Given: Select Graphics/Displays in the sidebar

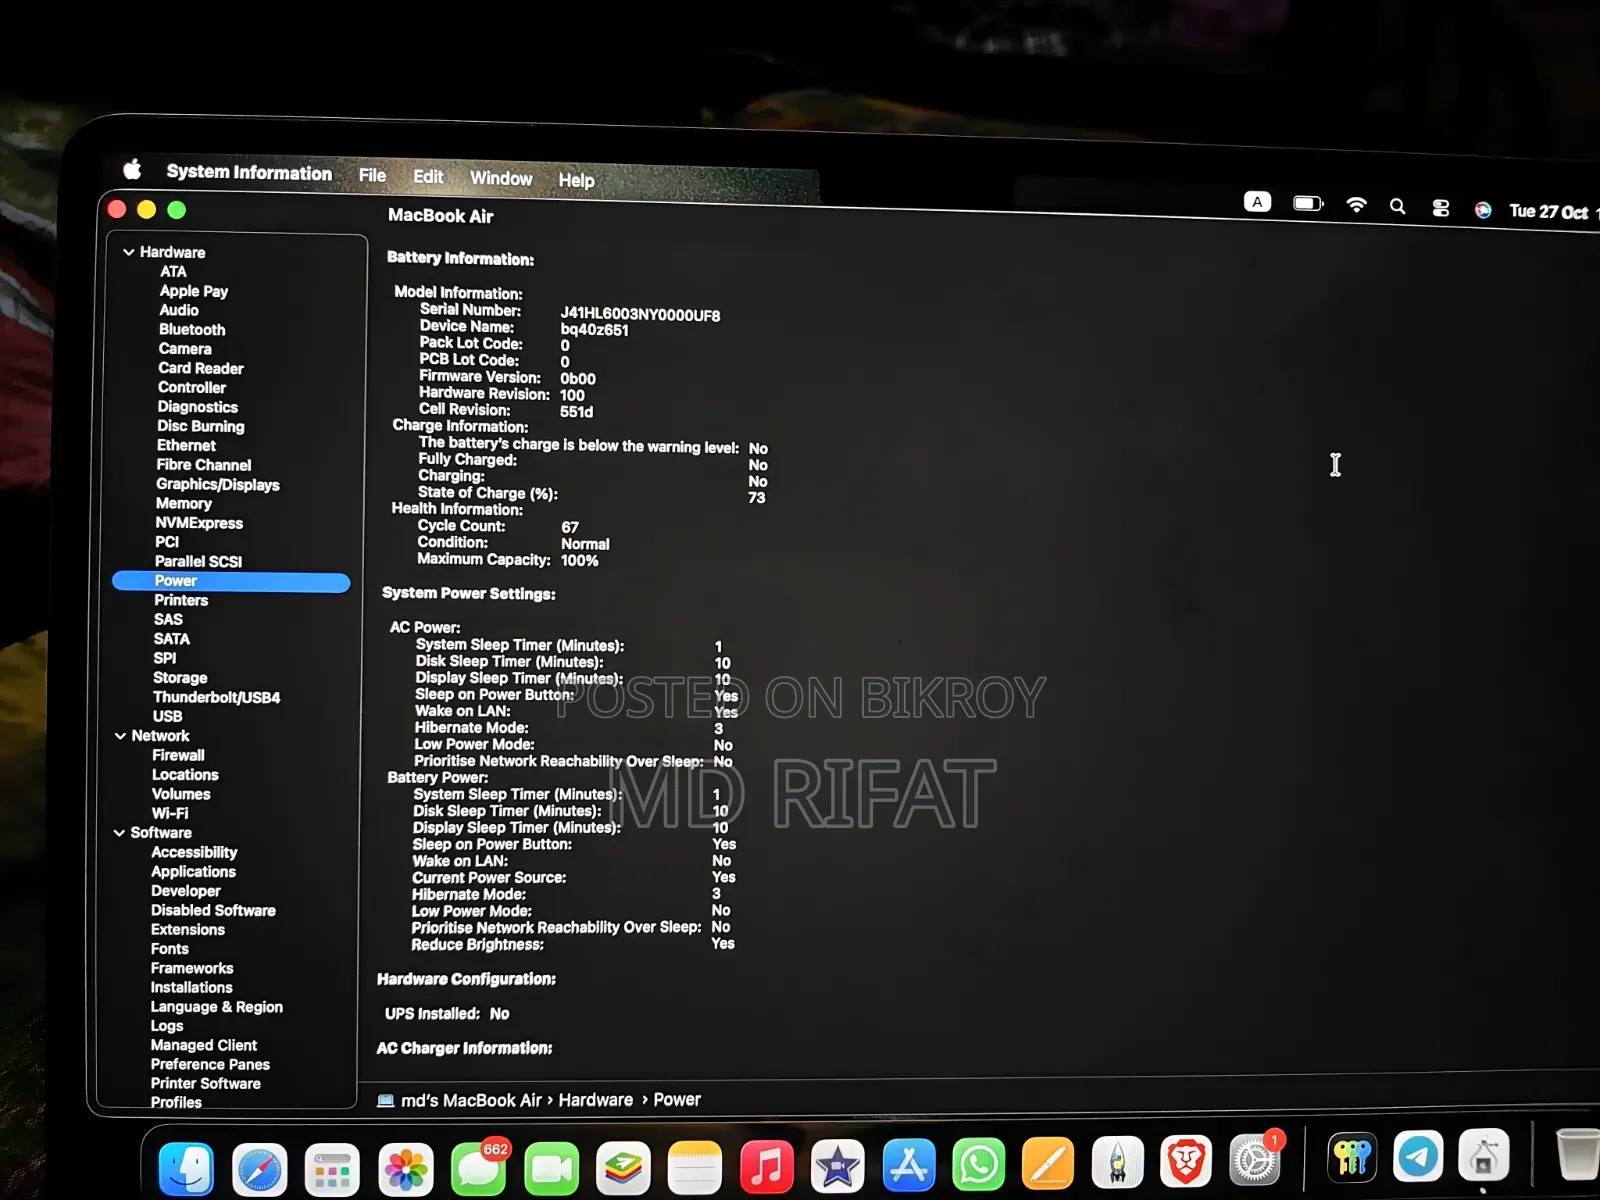Looking at the screenshot, I should point(217,484).
